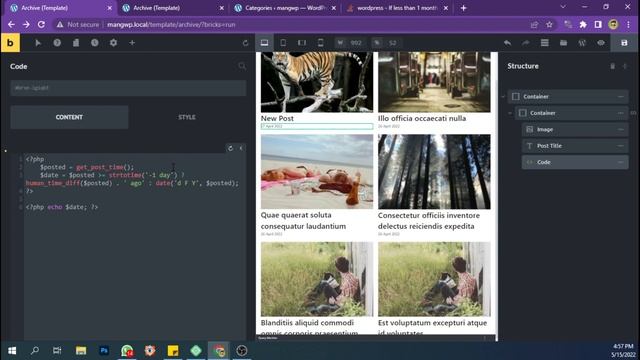The width and height of the screenshot is (640, 360).
Task: Bookmark this page with star icon
Action: pos(549,24)
